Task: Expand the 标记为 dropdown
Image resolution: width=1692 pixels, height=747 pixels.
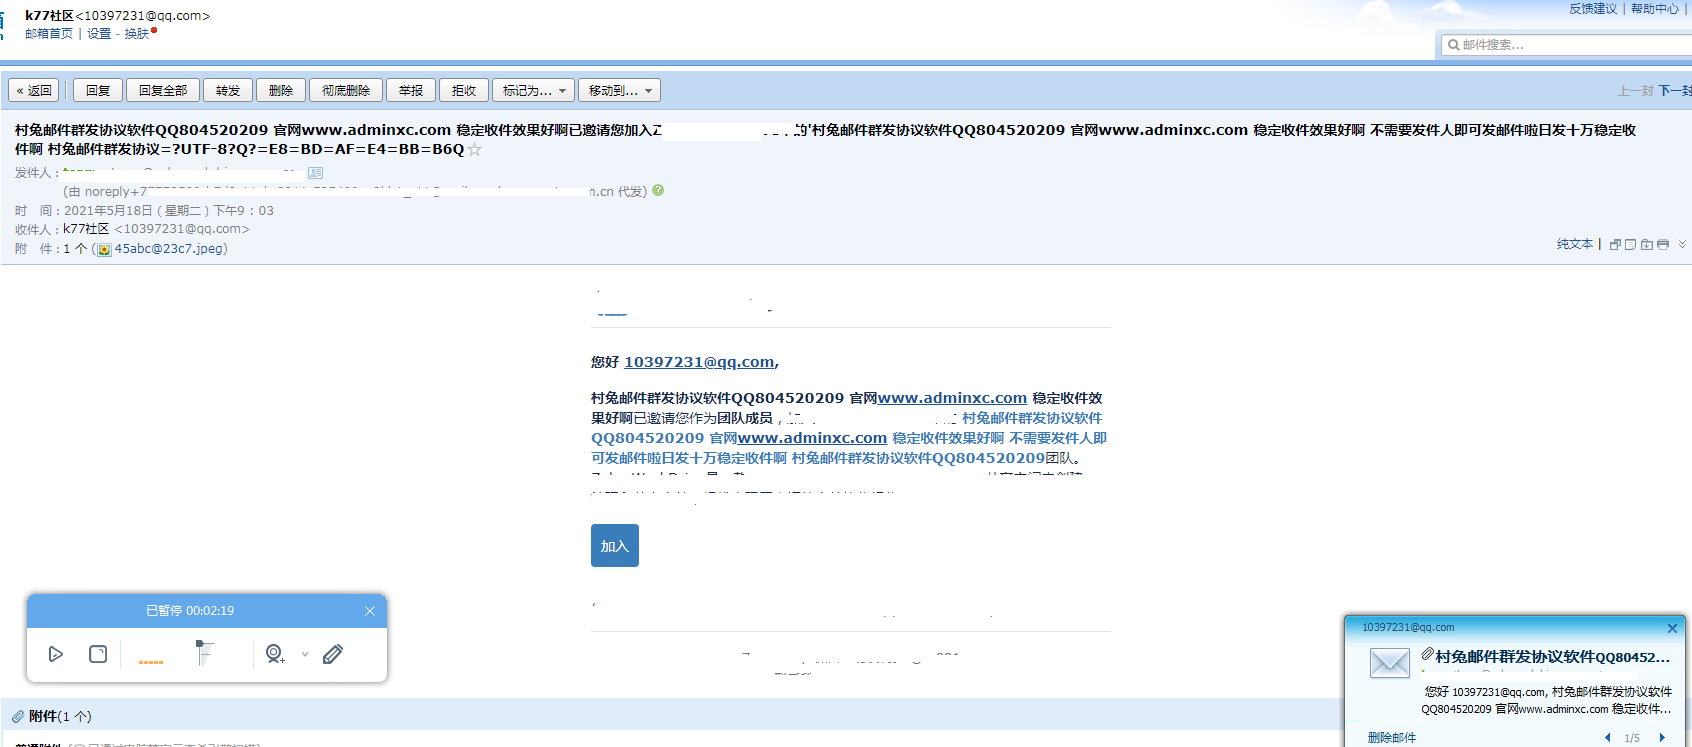Action: tap(533, 91)
